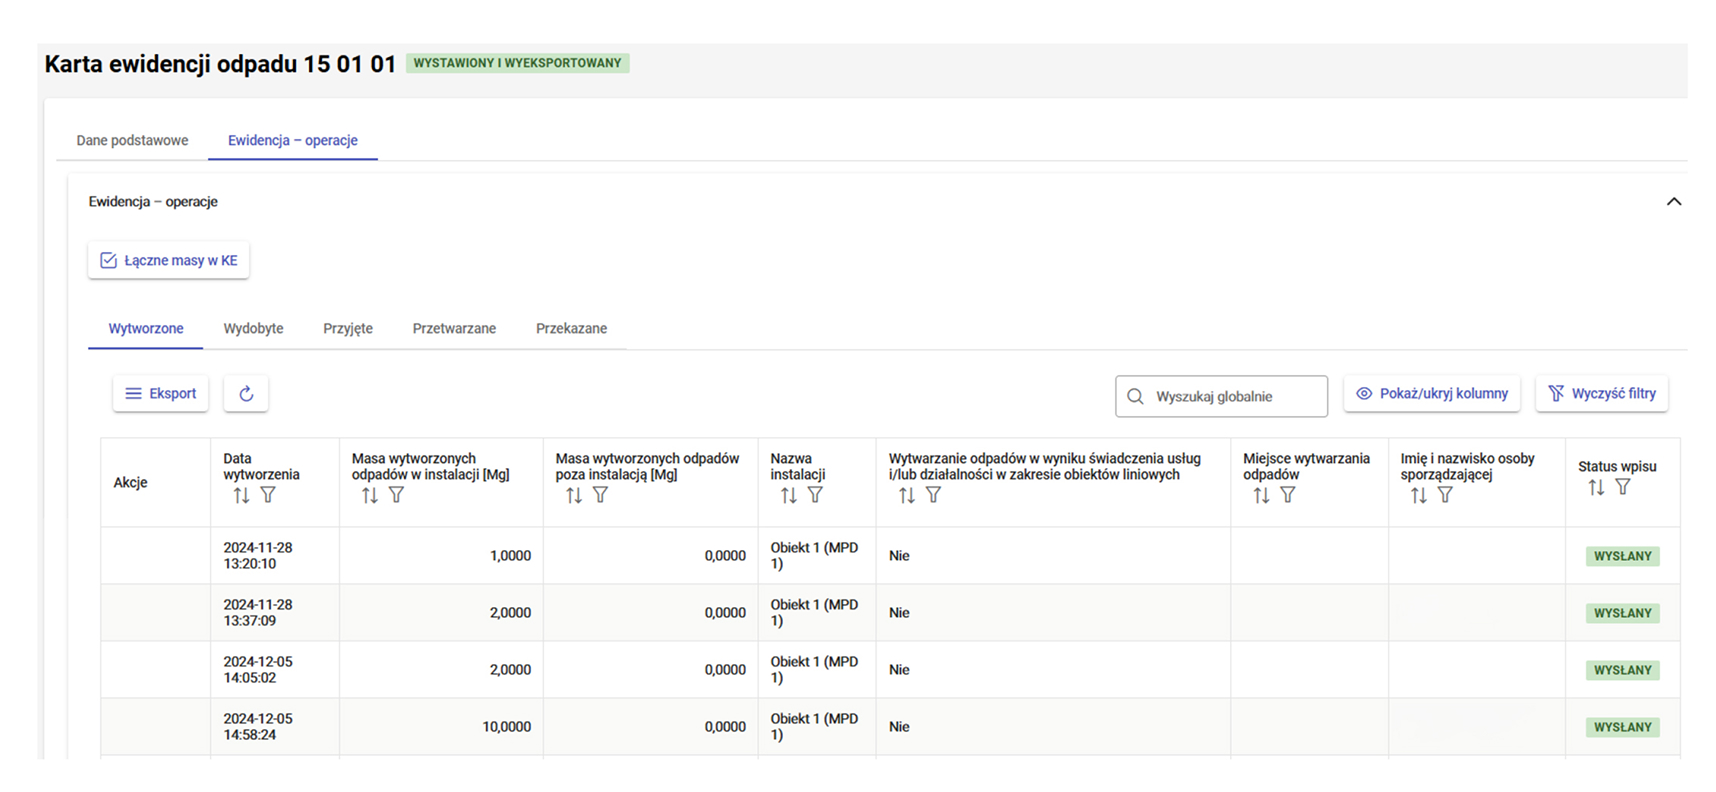The image size is (1716, 792).
Task: Sort by Status wpisu column
Action: (x=1596, y=487)
